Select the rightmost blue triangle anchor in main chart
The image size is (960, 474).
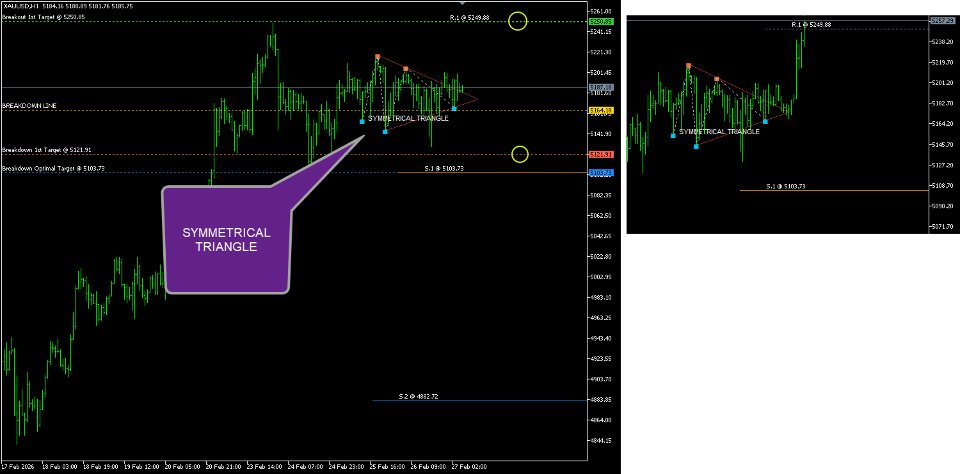click(x=454, y=108)
